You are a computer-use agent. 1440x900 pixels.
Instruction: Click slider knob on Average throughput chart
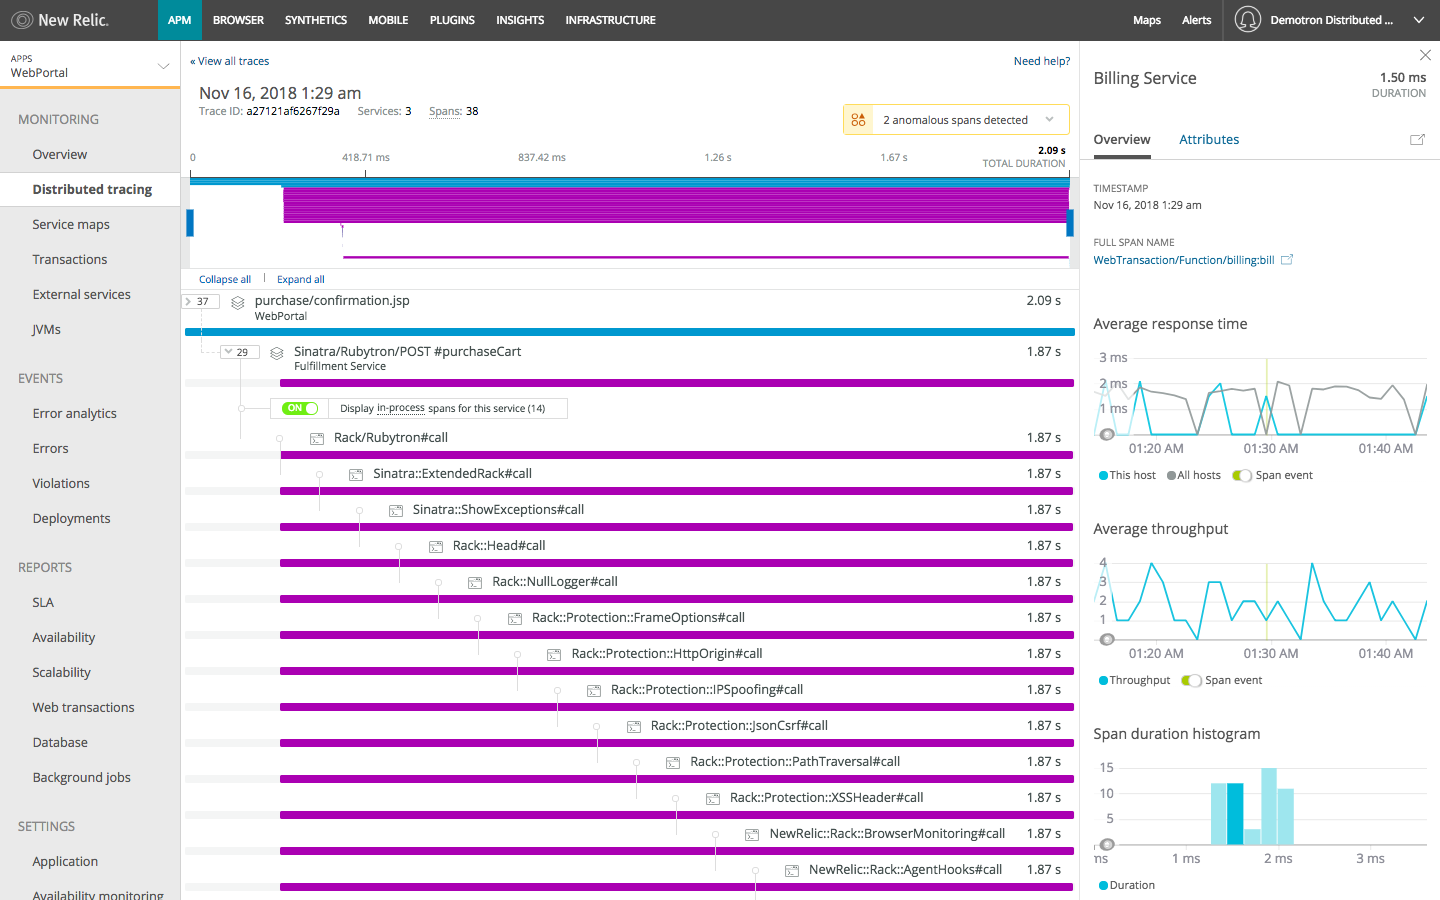1107,640
